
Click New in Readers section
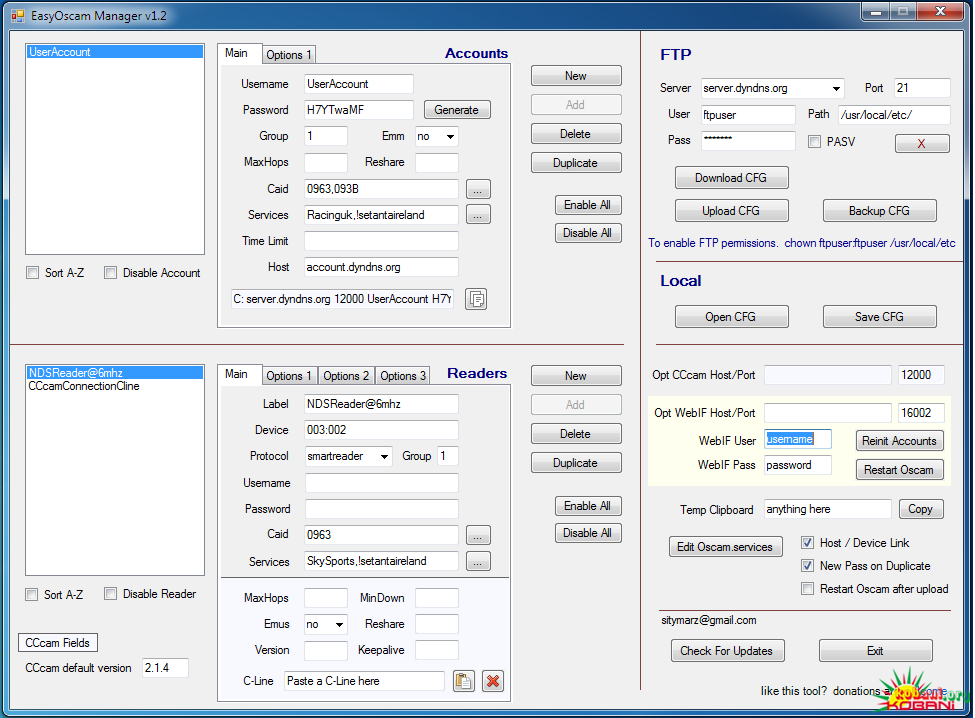pyautogui.click(x=576, y=375)
